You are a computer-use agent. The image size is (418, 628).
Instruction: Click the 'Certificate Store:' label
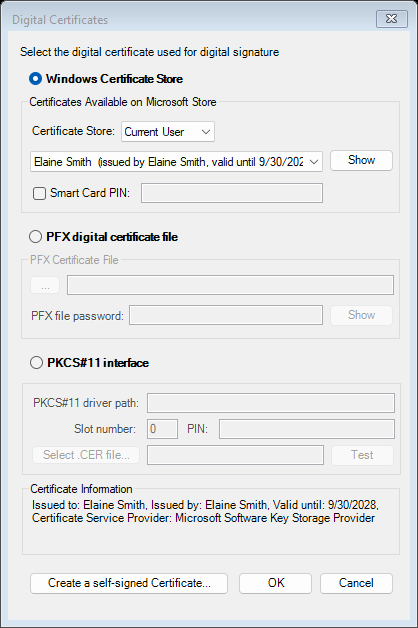click(x=73, y=131)
